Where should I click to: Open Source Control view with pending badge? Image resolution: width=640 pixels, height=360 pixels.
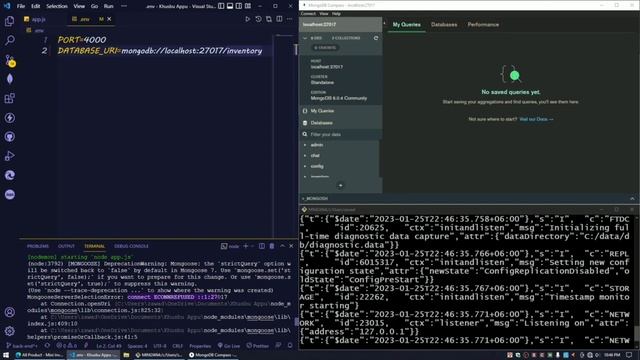click(x=10, y=60)
